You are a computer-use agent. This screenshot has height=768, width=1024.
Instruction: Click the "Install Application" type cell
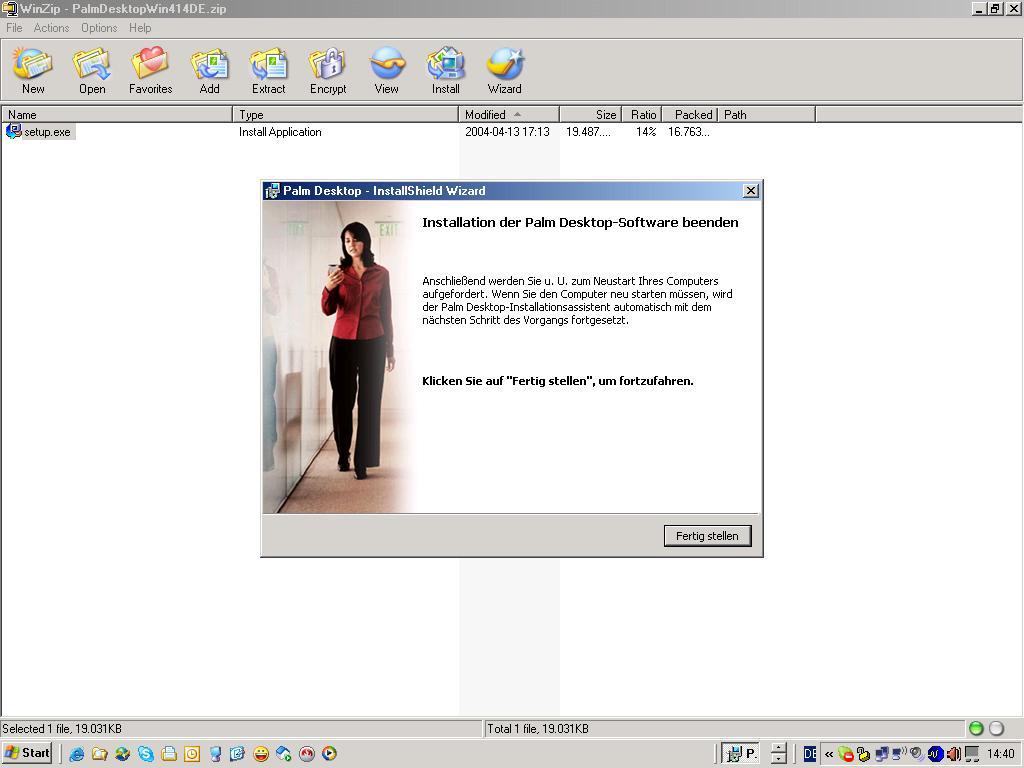[280, 132]
